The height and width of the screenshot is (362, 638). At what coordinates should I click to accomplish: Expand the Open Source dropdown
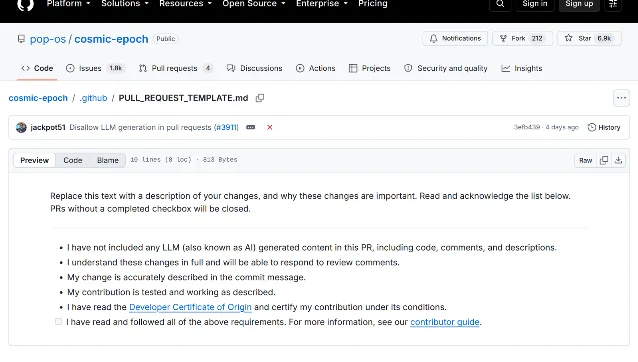pyautogui.click(x=253, y=4)
